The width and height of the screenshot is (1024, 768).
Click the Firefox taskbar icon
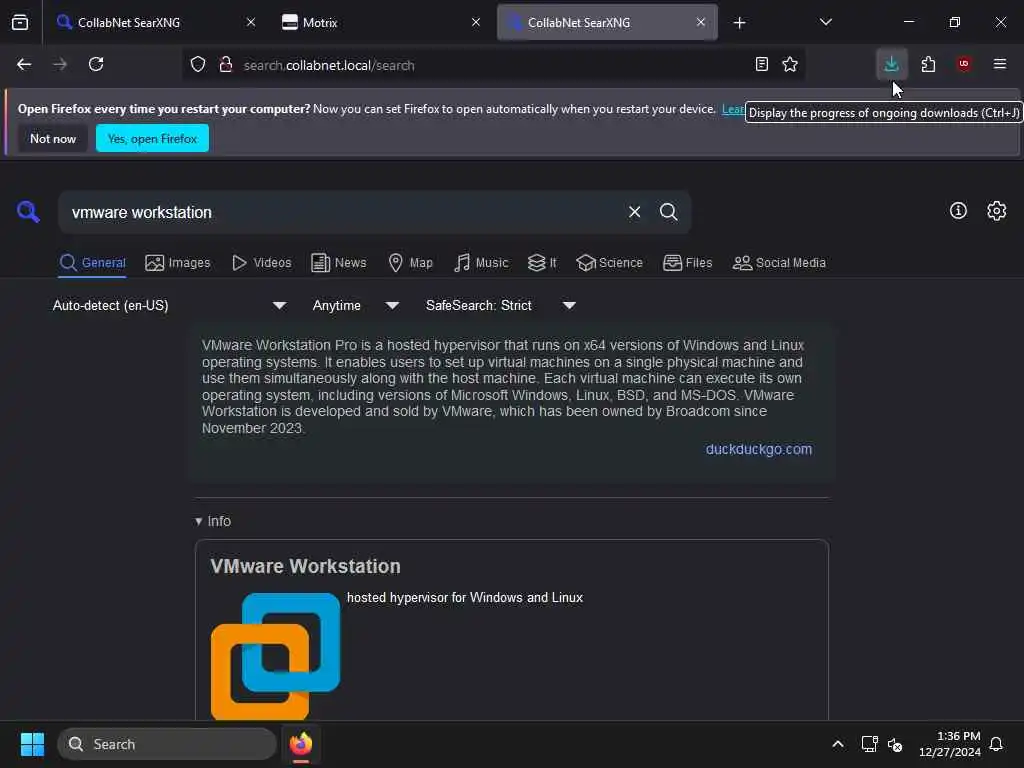point(301,744)
